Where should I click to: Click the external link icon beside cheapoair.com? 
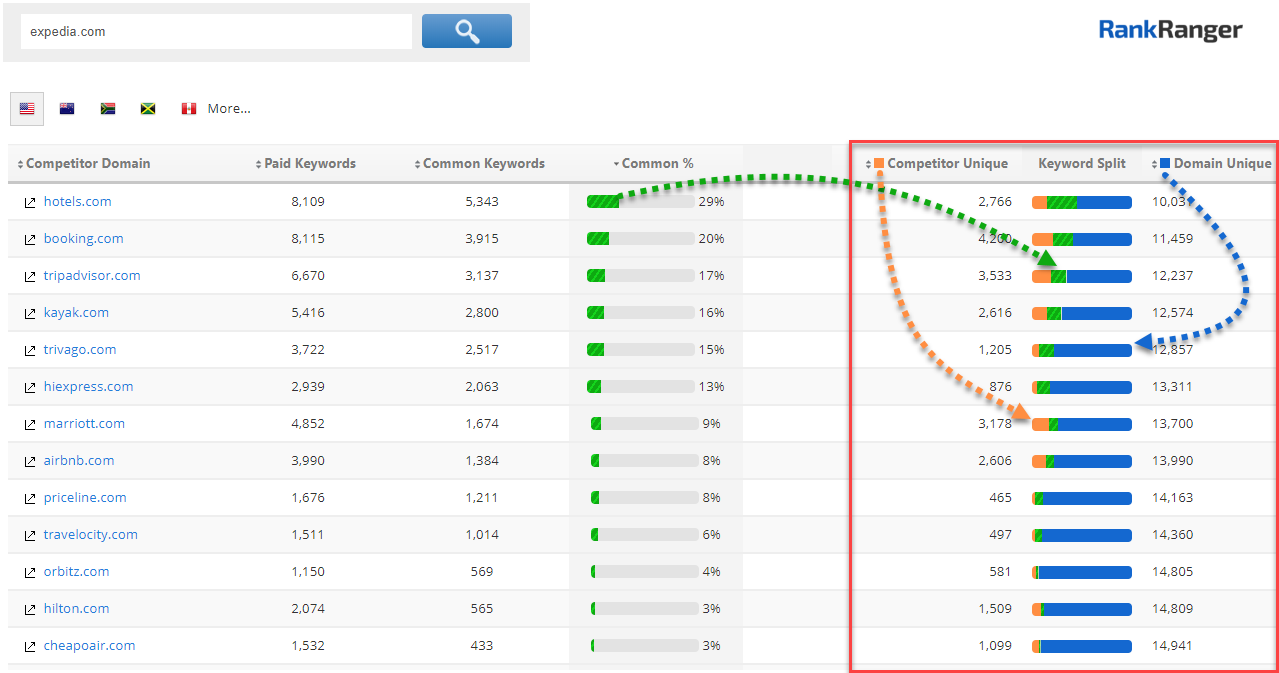point(30,646)
